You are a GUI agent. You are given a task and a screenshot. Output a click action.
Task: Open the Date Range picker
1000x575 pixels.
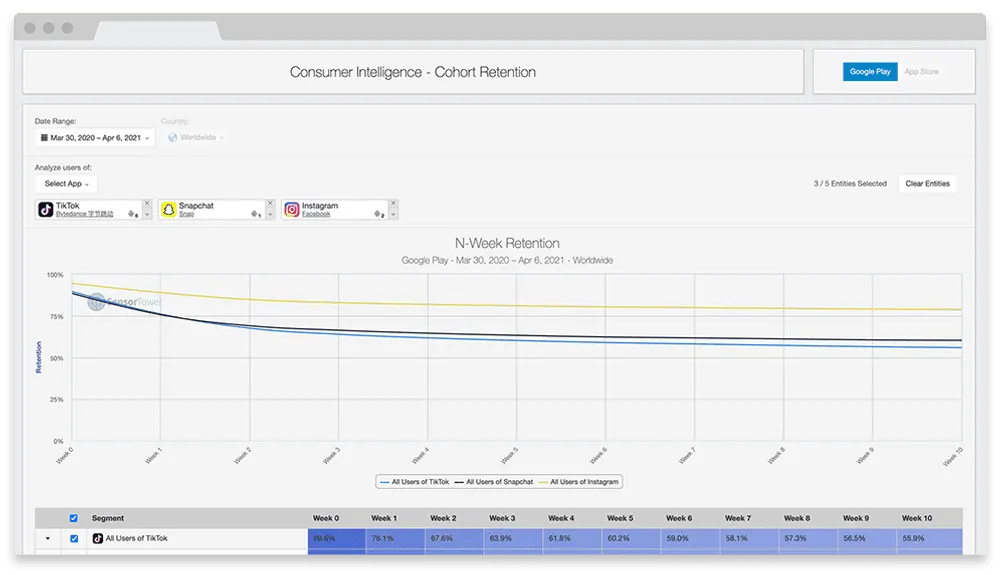point(95,138)
